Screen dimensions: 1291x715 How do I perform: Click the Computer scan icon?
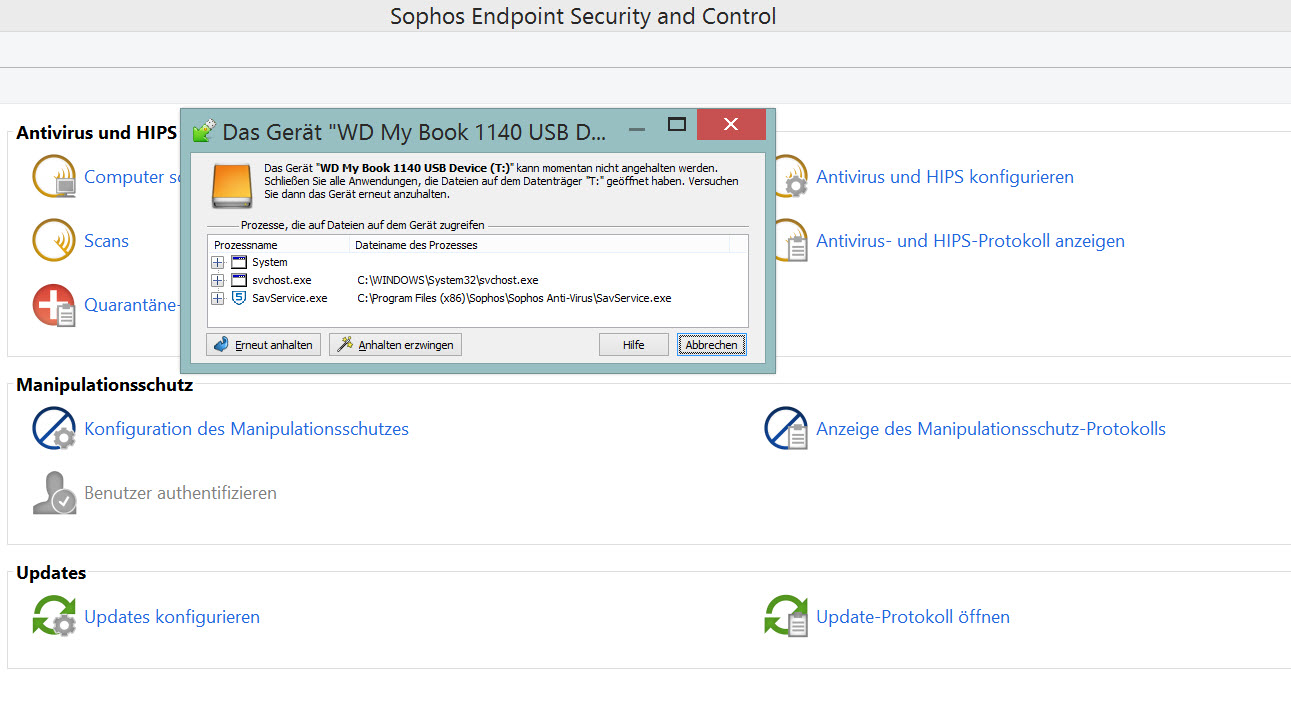point(54,177)
